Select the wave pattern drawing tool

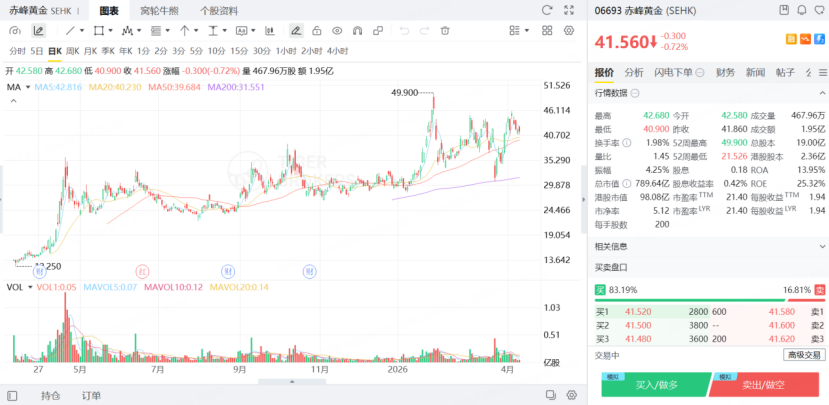(127, 31)
